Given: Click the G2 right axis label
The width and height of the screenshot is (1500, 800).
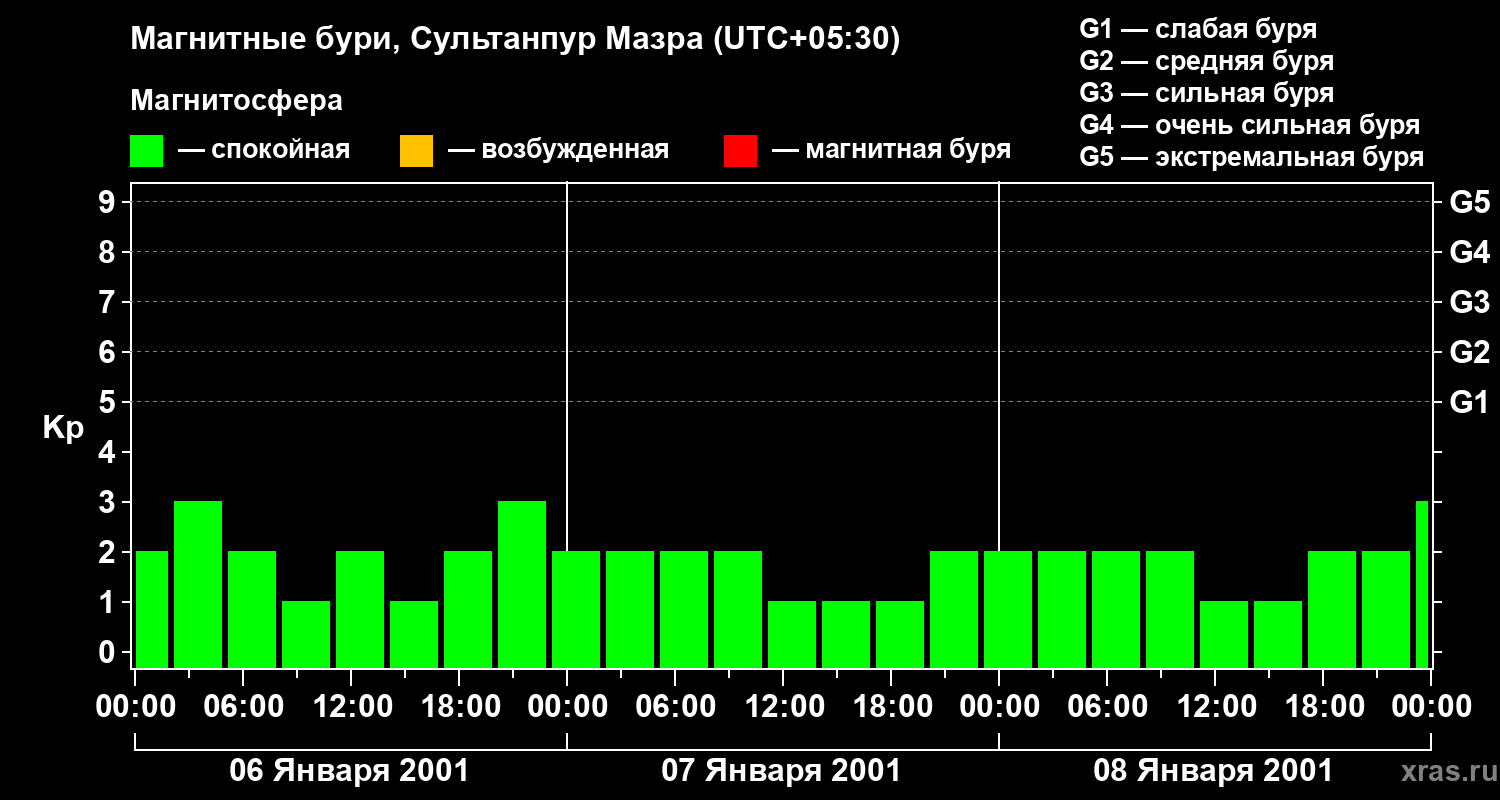Looking at the screenshot, I should pos(1469,352).
